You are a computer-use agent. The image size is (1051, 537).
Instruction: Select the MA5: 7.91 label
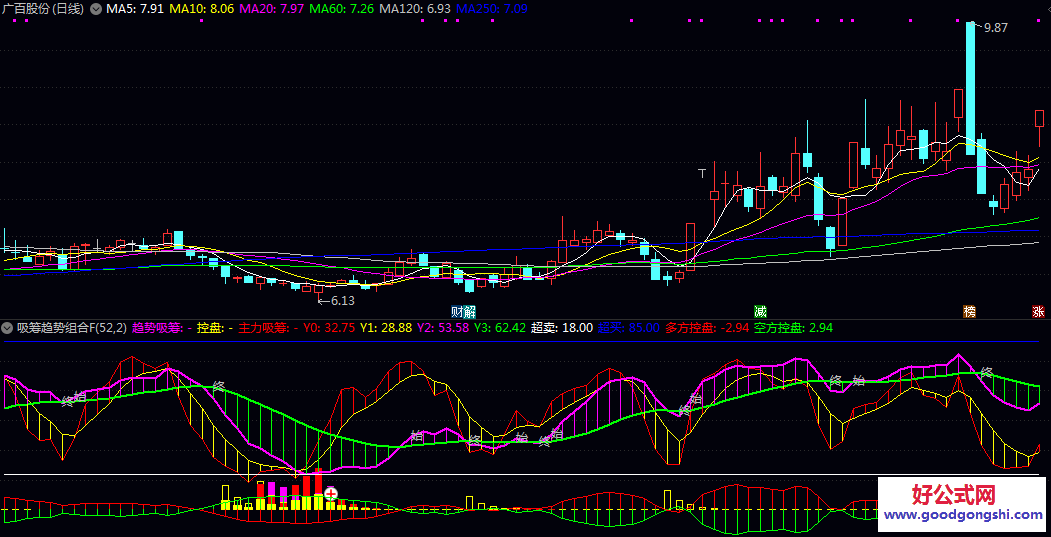137,9
